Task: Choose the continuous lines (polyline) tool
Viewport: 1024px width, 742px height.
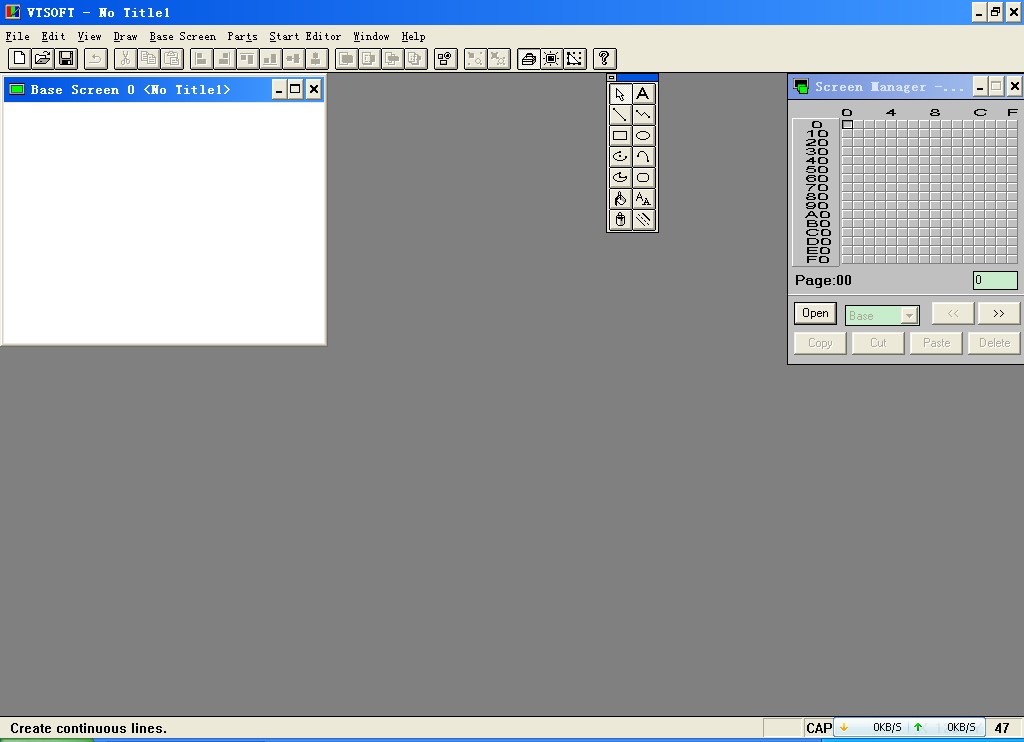Action: point(643,115)
